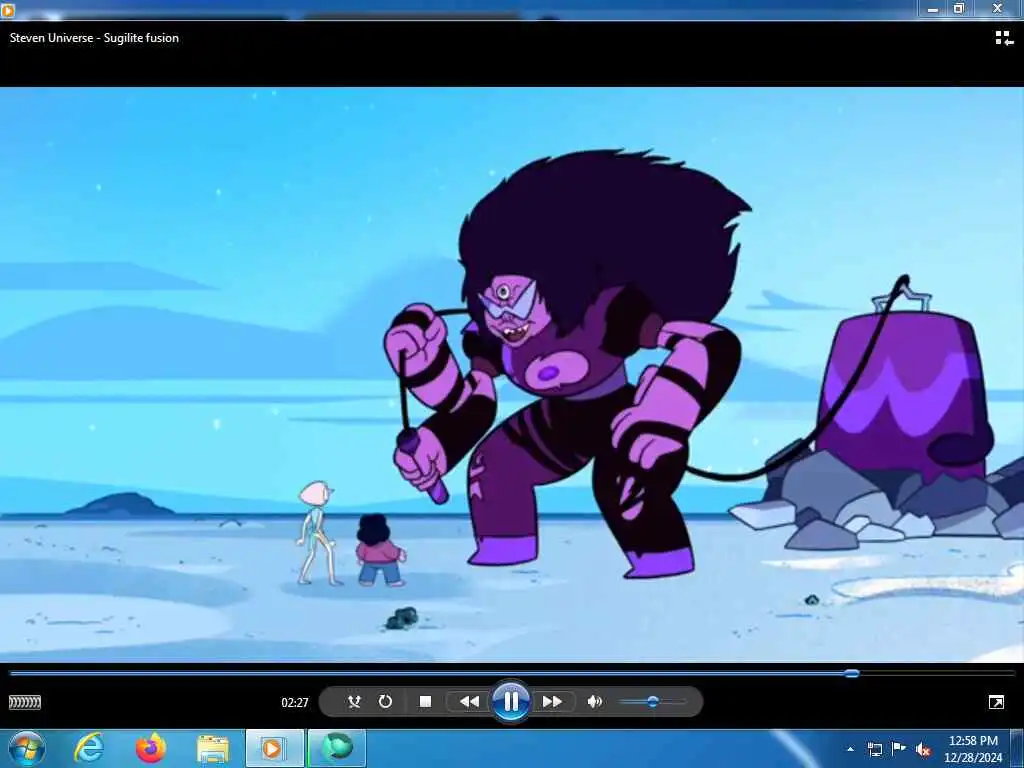View full screen button
This screenshot has height=768, width=1024.
pos(997,702)
